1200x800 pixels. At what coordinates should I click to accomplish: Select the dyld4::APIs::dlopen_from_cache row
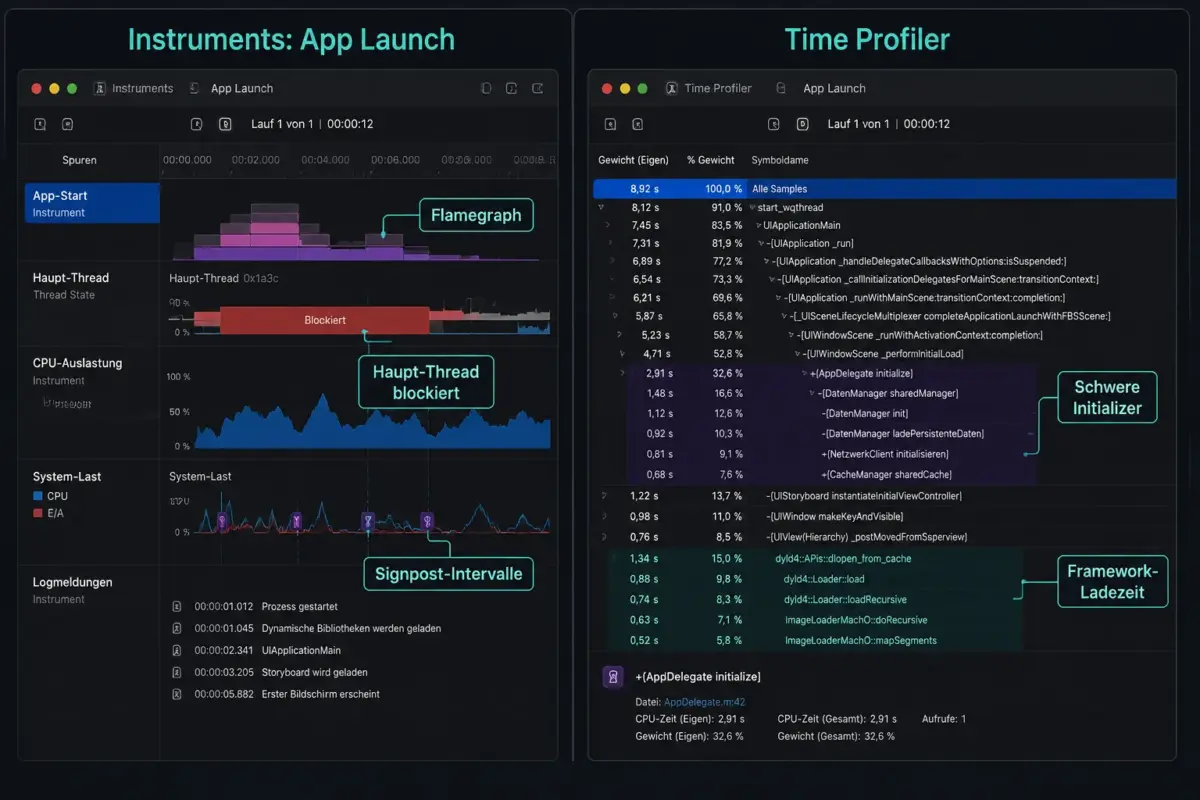(815, 559)
